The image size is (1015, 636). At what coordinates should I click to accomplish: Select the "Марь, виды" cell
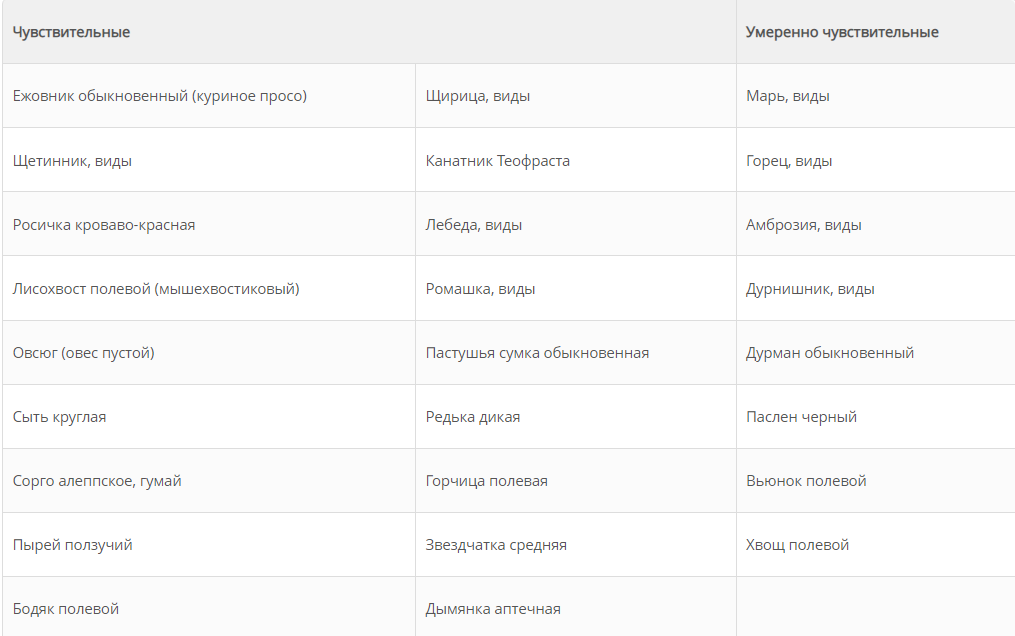[x=788, y=96]
